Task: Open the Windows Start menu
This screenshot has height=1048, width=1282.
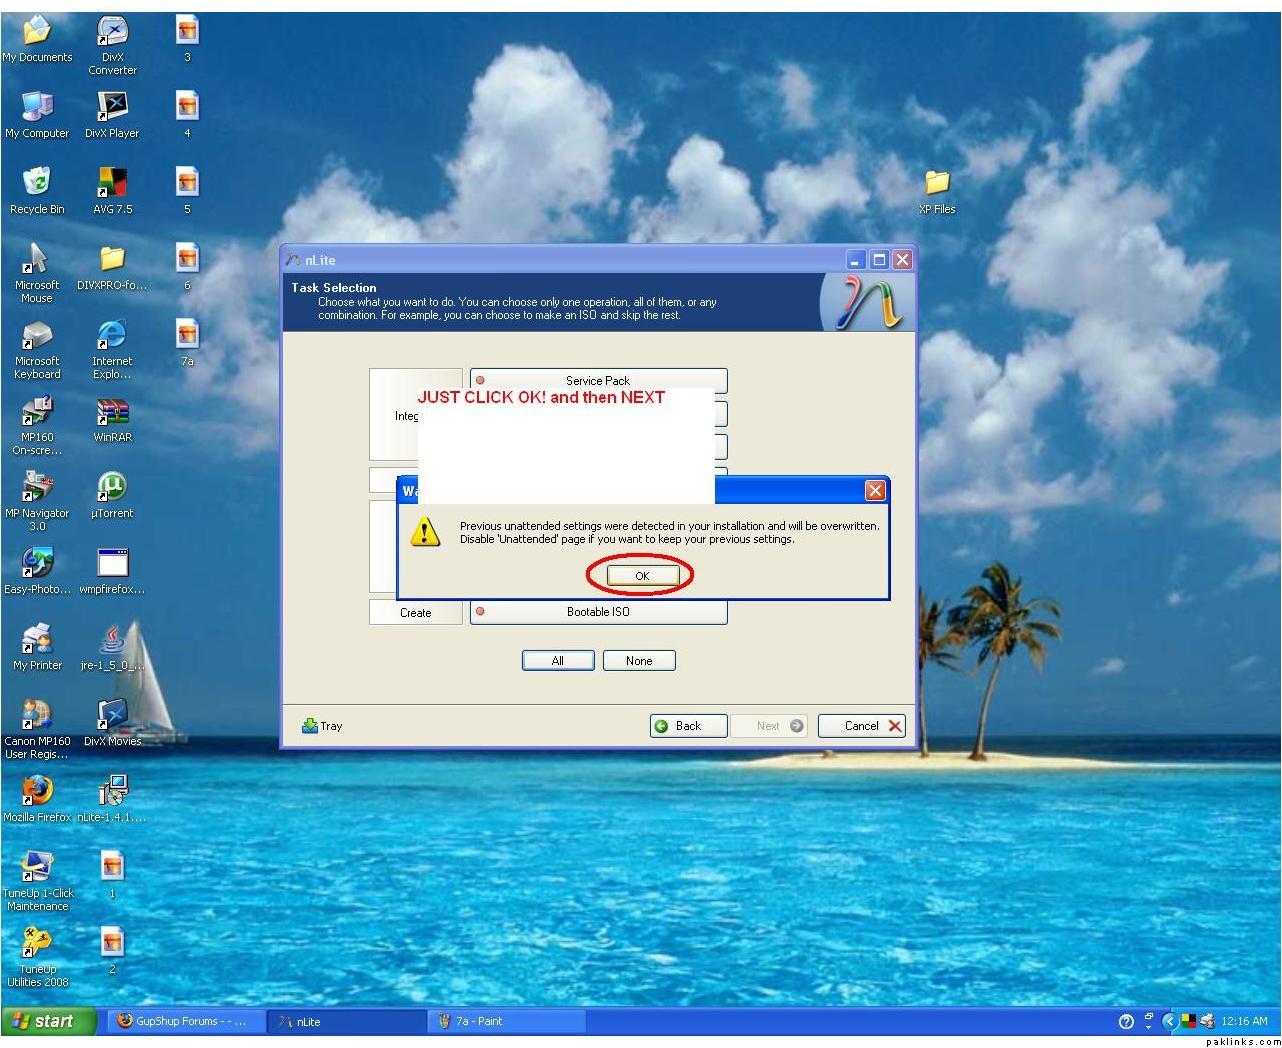Action: point(48,1021)
